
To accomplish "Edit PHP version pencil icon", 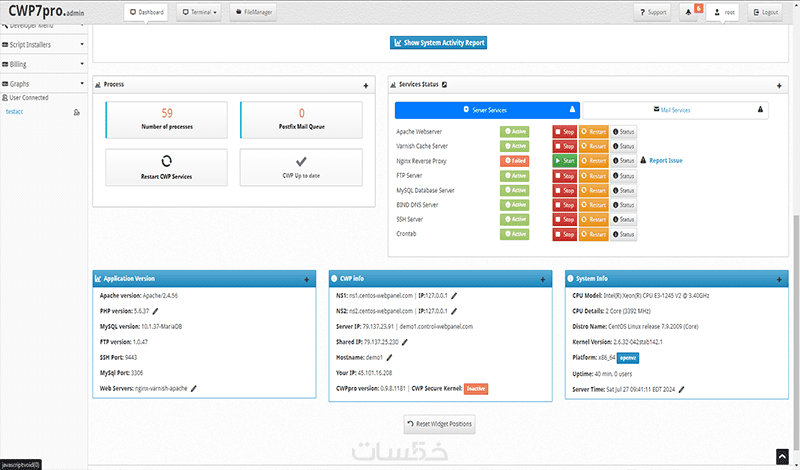I will click(x=156, y=311).
